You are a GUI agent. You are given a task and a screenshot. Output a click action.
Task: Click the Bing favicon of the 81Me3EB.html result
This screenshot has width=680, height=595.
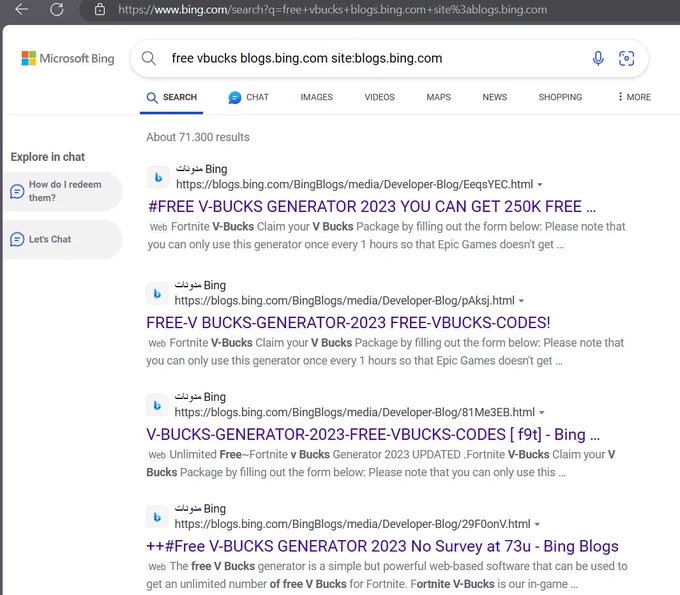157,405
